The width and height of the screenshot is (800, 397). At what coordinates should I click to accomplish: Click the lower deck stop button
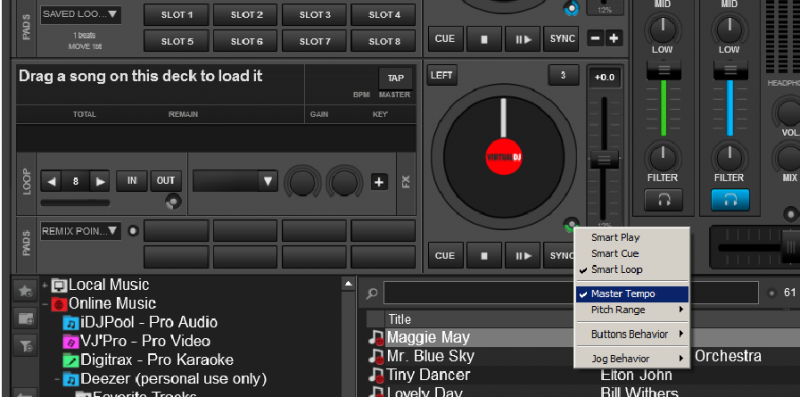[x=484, y=256]
